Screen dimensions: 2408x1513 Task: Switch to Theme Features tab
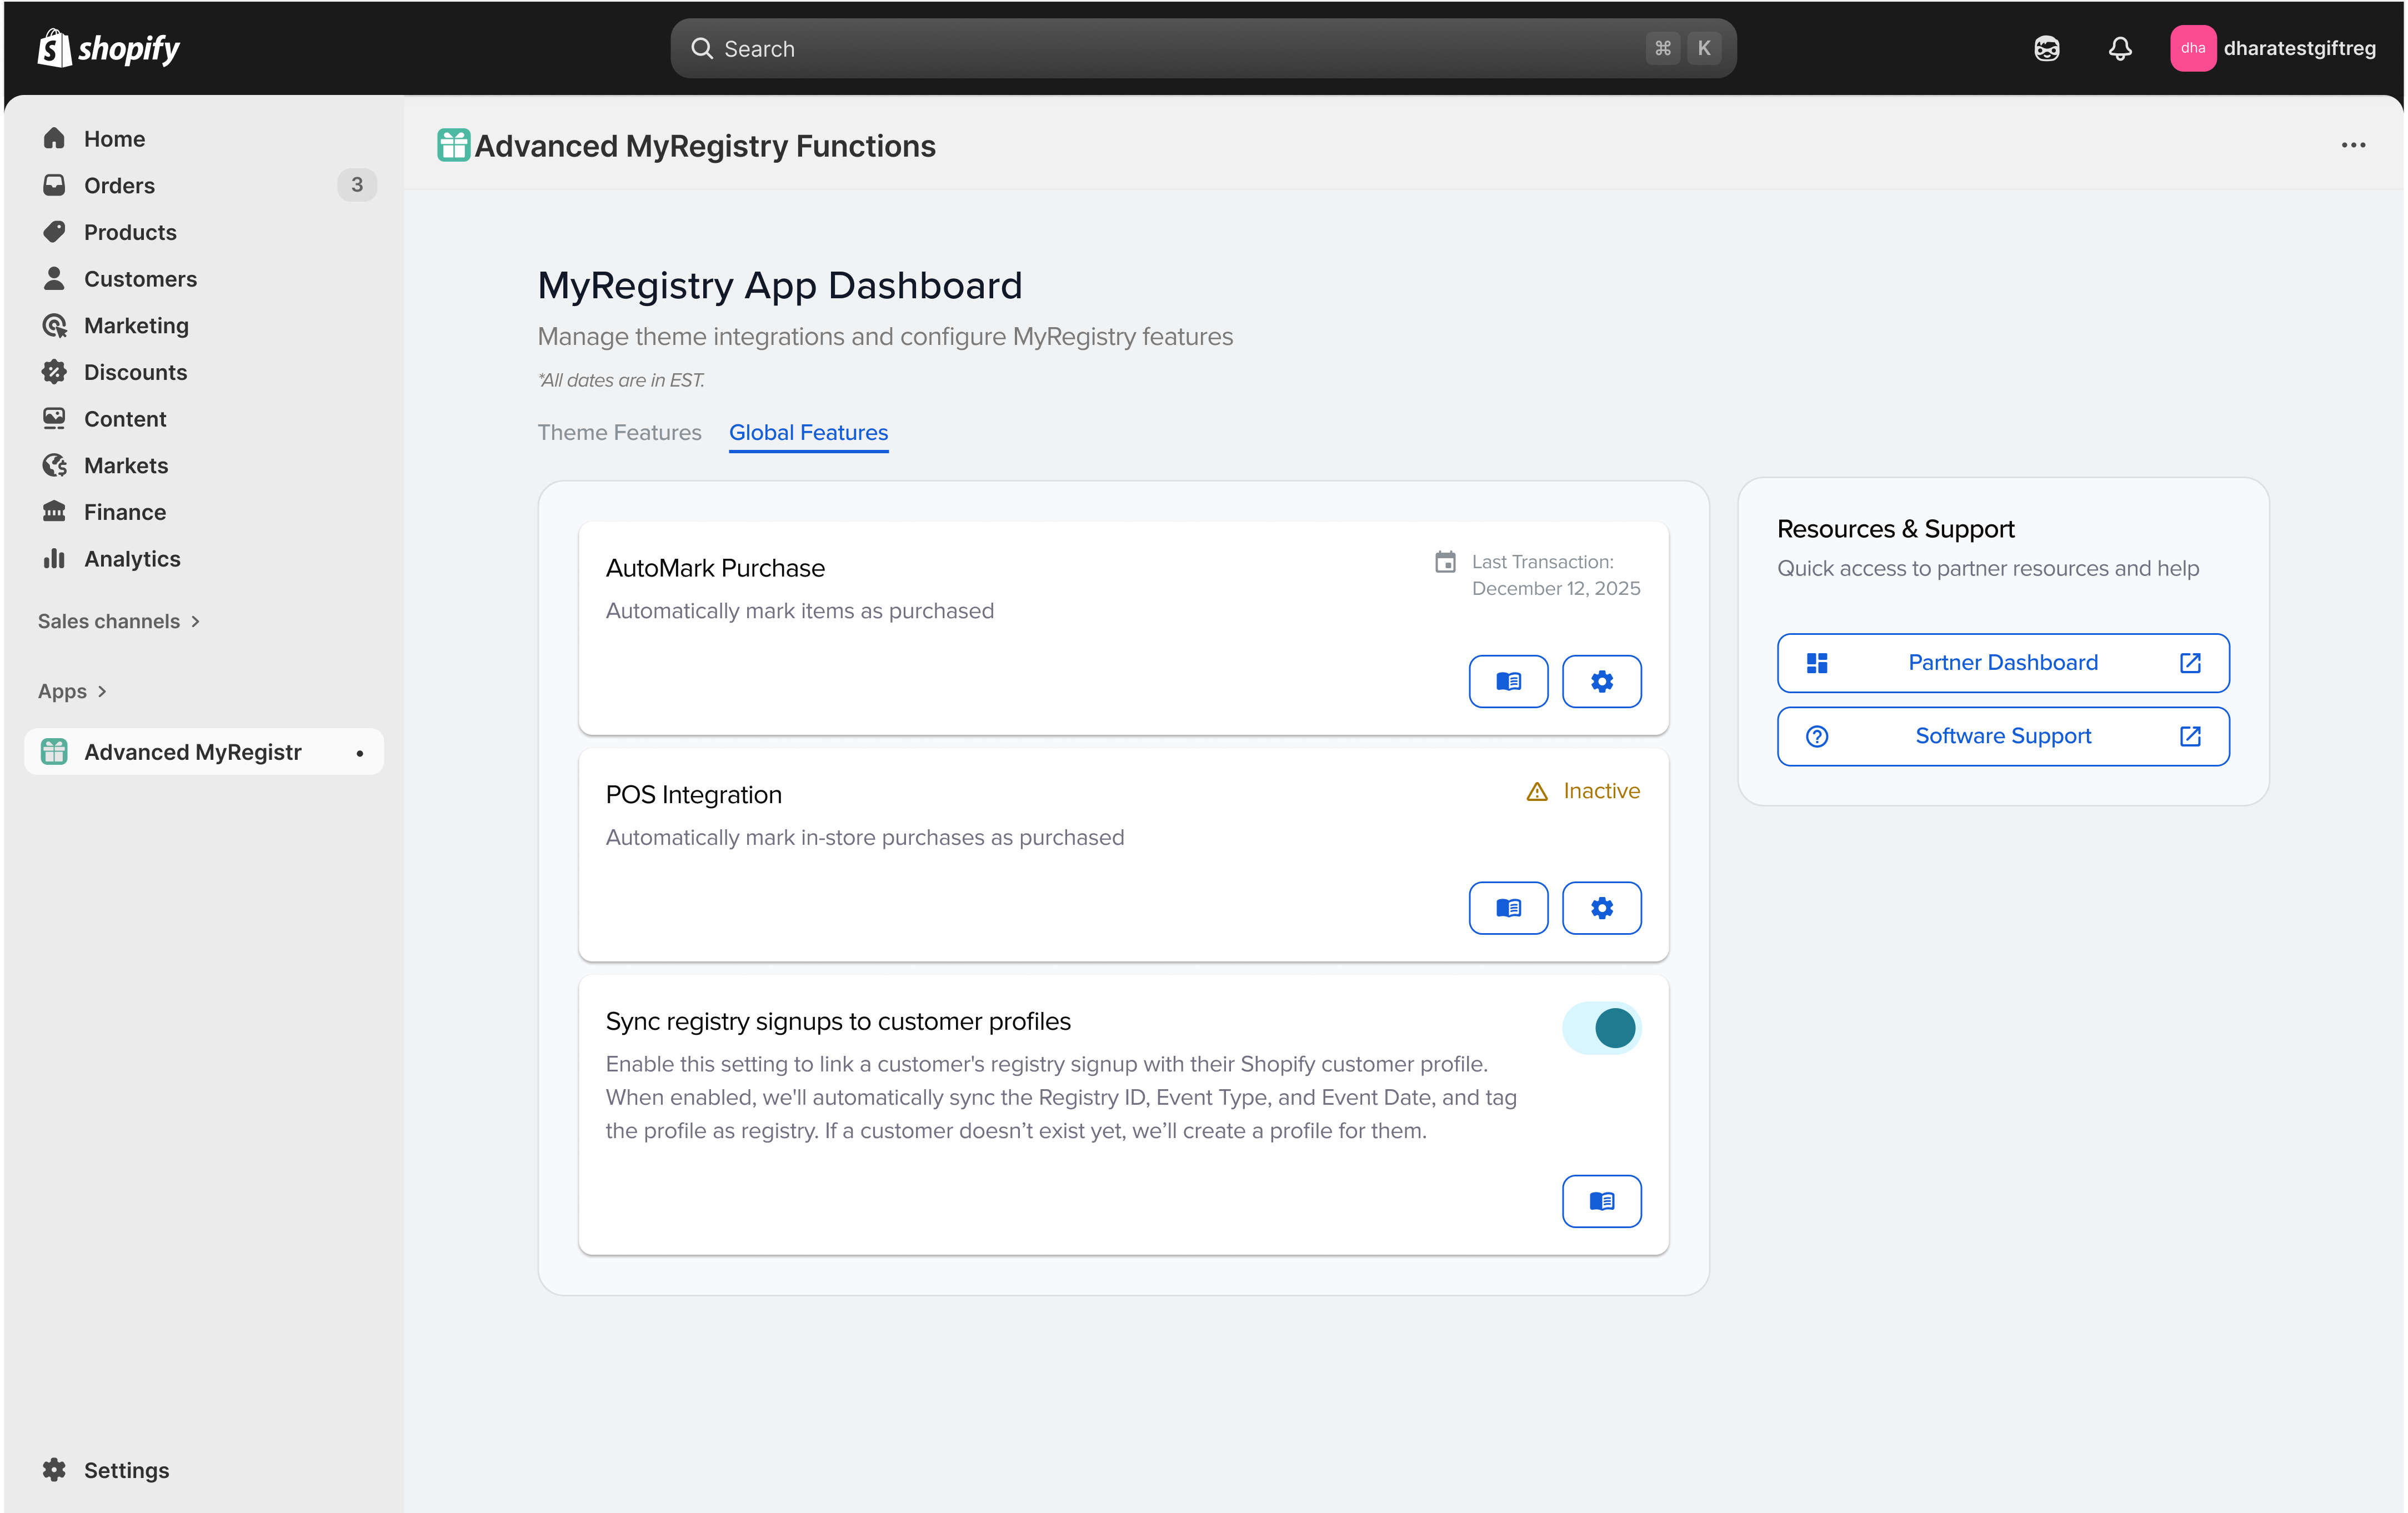(619, 432)
